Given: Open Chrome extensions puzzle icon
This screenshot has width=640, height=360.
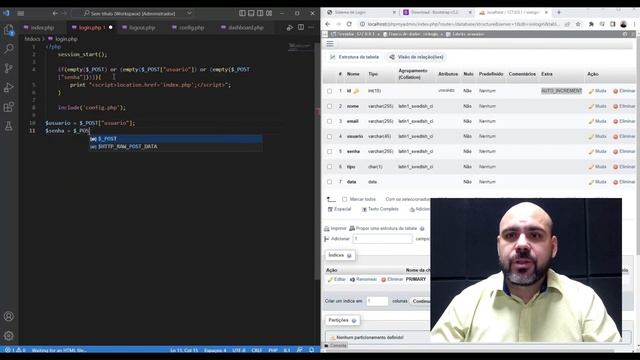Looking at the screenshot, I should 591,24.
